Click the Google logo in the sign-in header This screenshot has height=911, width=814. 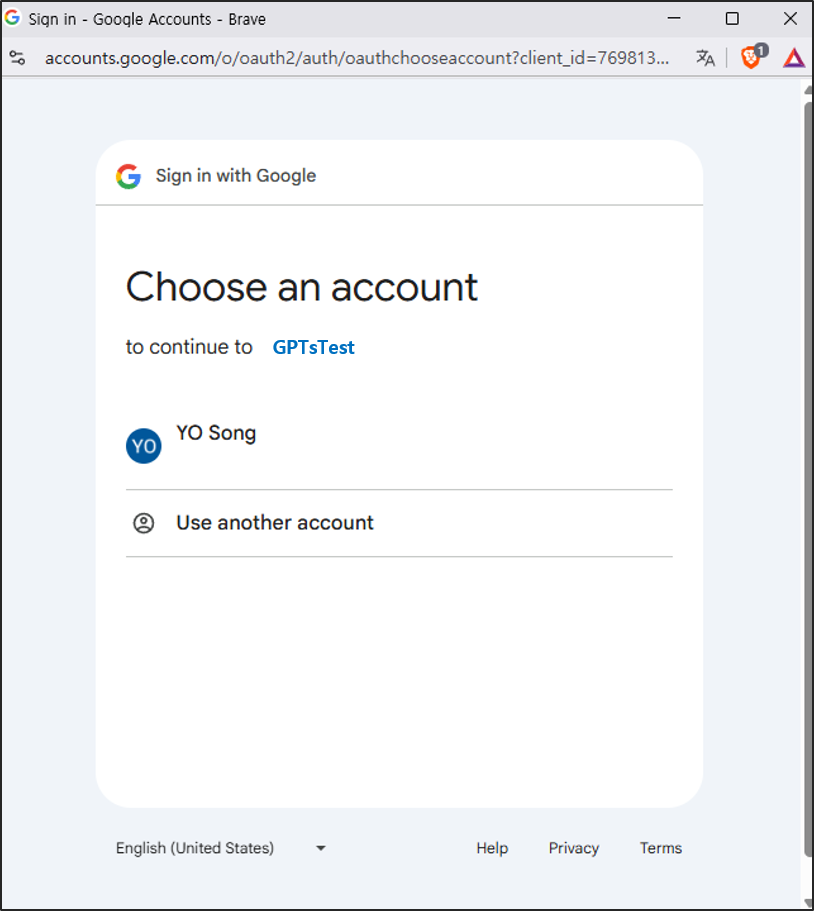point(128,176)
